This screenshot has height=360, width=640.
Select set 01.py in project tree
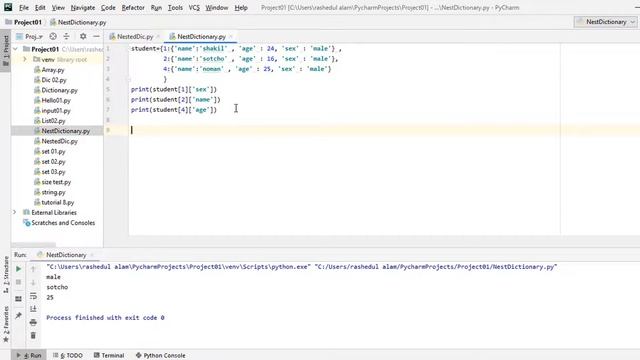(50, 151)
